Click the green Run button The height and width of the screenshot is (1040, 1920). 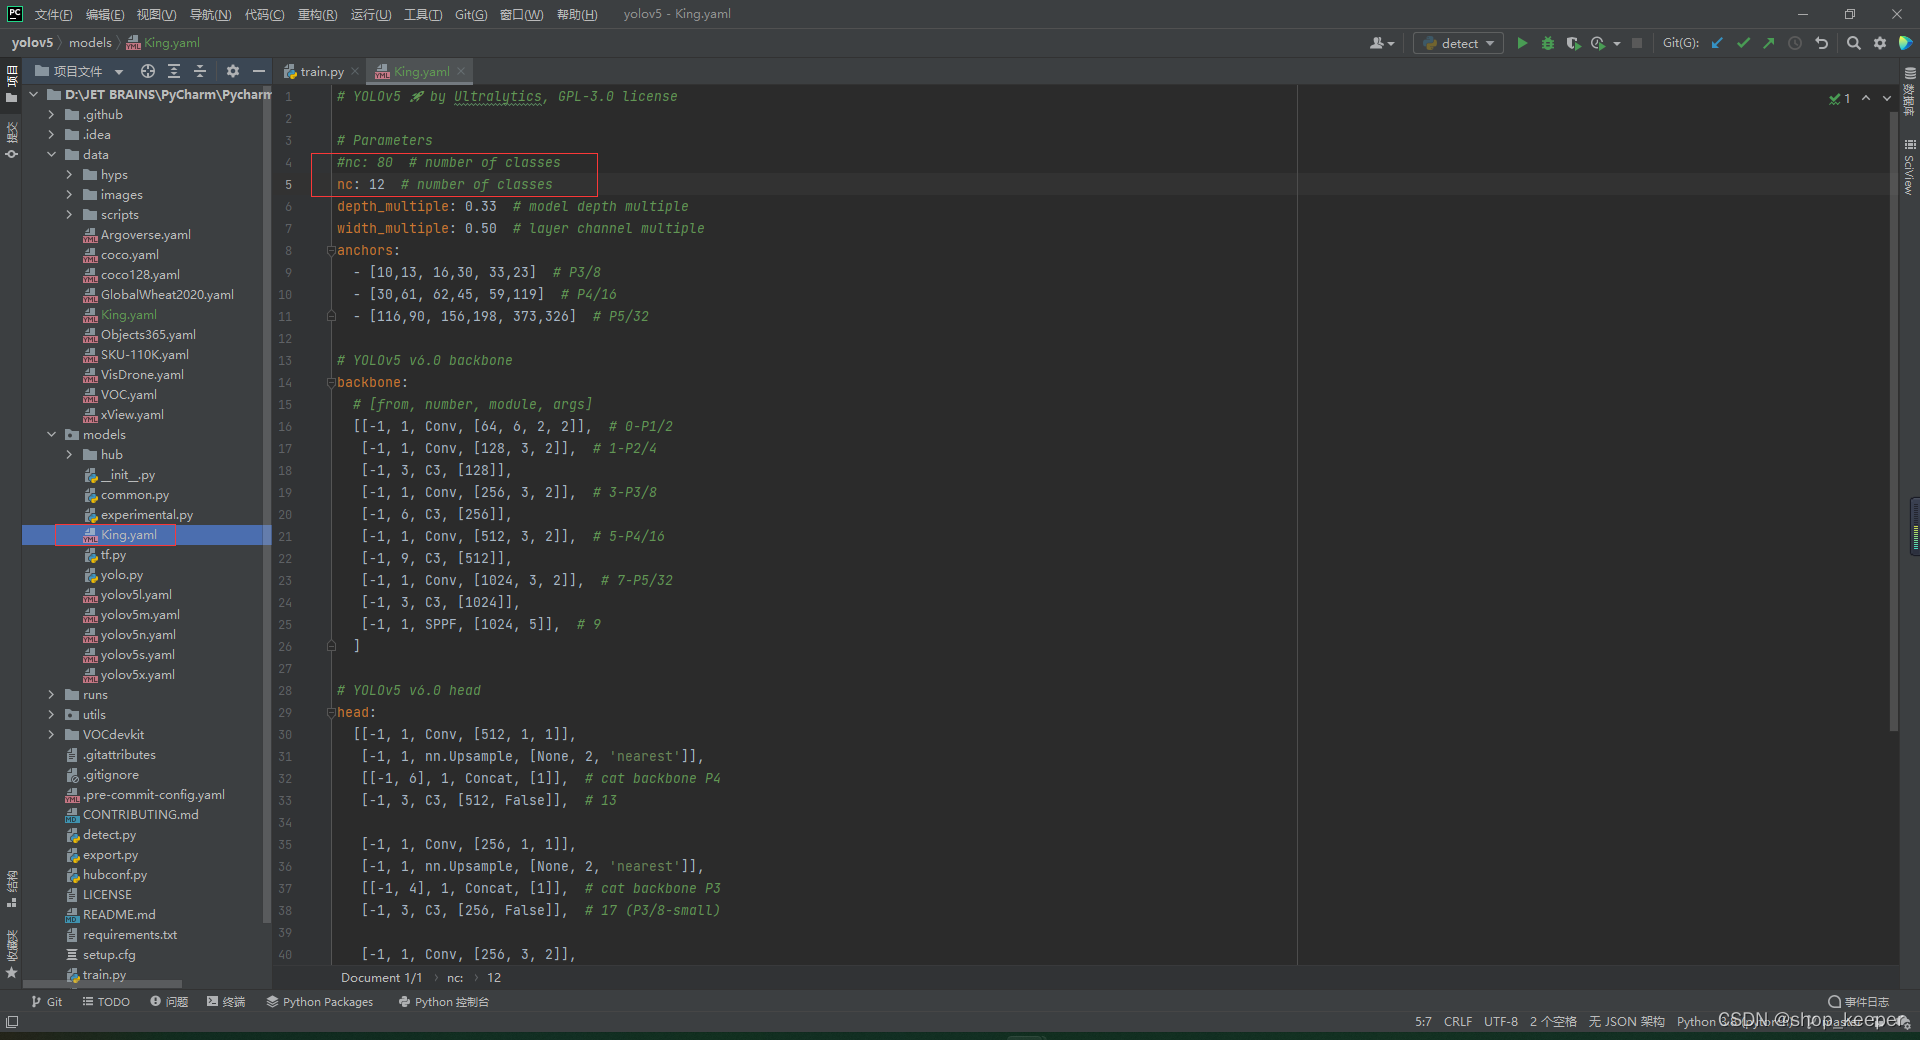(x=1522, y=43)
